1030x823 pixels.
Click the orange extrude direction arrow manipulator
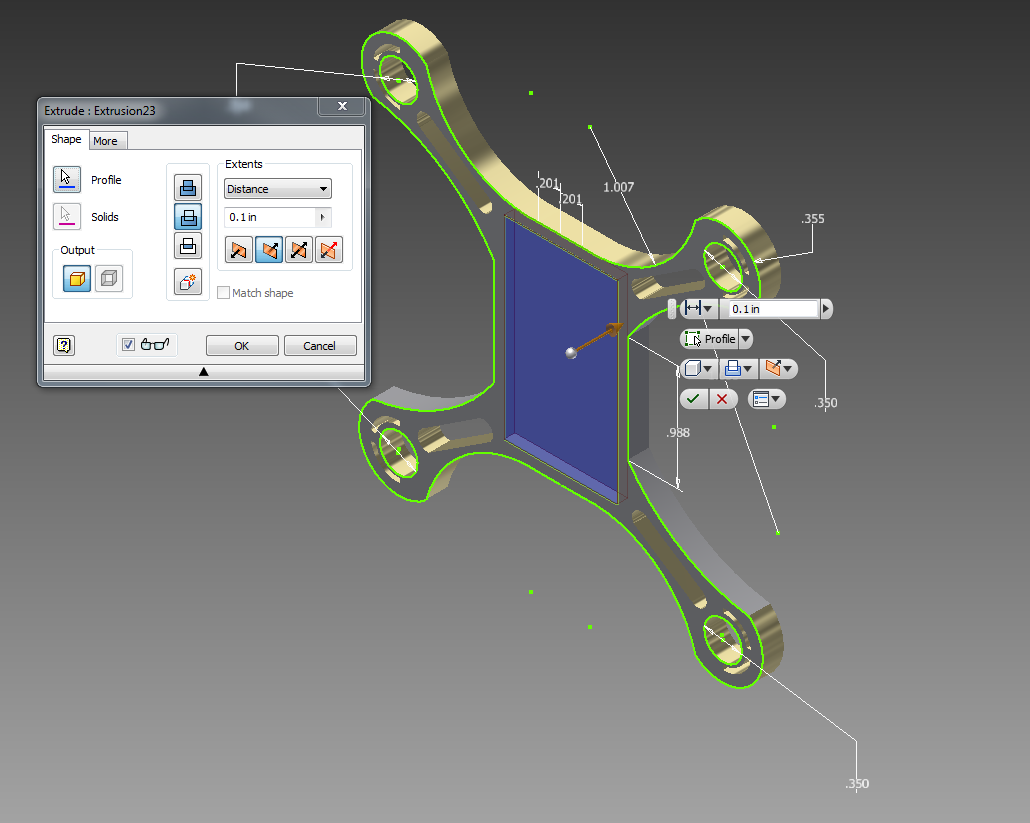pyautogui.click(x=614, y=329)
